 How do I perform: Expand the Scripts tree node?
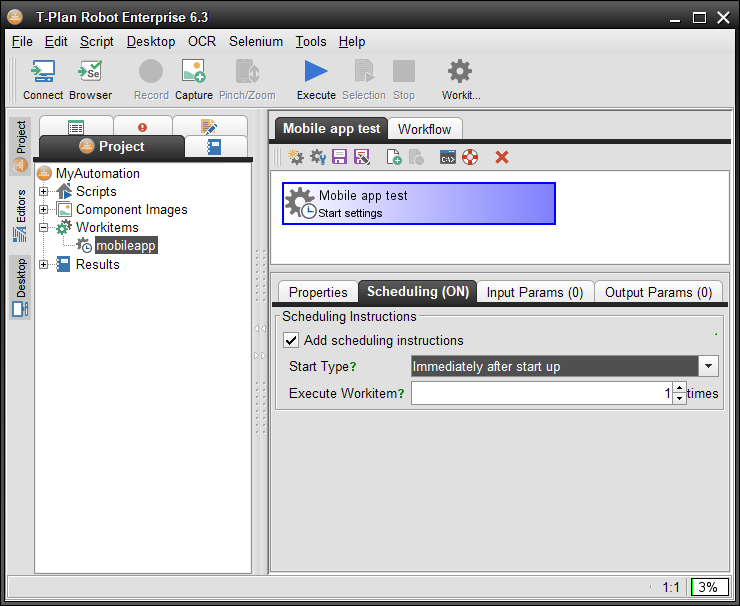click(x=43, y=192)
